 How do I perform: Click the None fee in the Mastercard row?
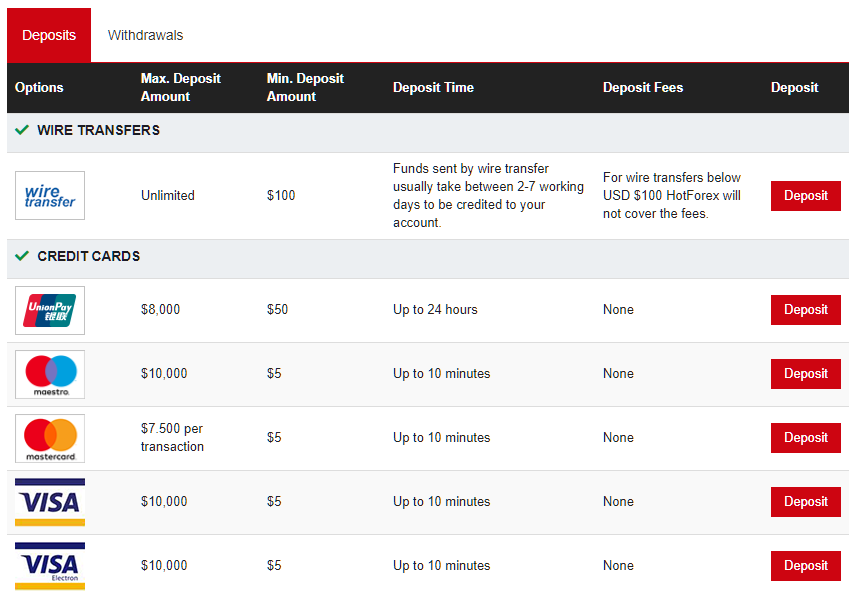tap(618, 437)
